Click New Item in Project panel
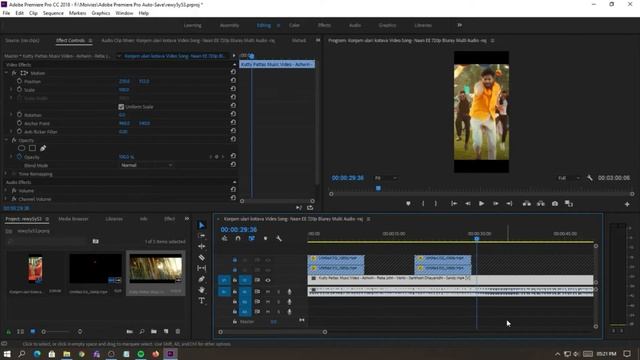Viewport: 640px width, 360px height. [x=166, y=332]
